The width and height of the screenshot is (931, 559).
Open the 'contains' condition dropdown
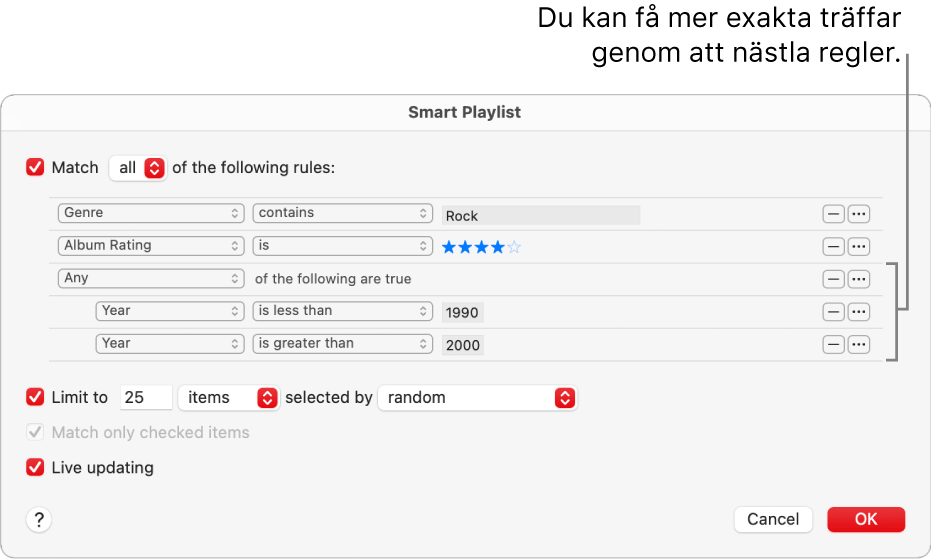pos(342,213)
